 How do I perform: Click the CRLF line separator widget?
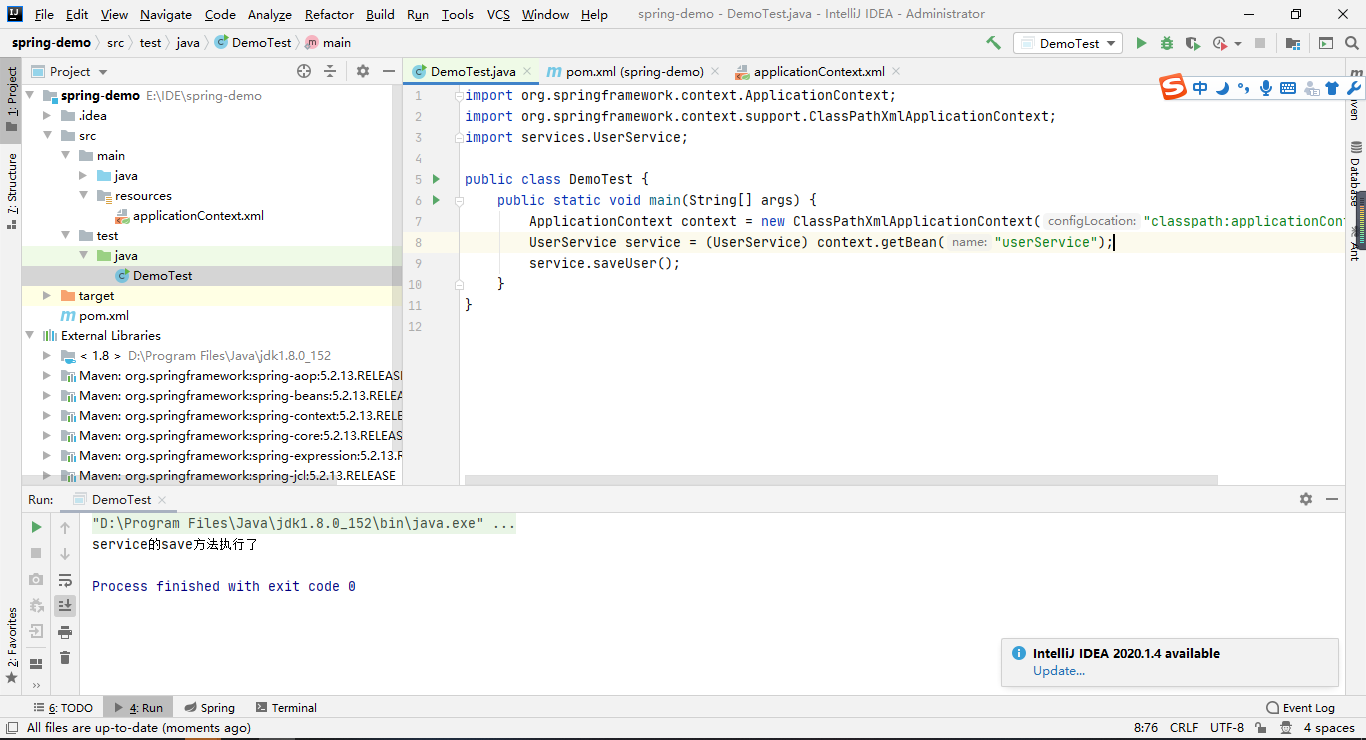tap(1184, 728)
